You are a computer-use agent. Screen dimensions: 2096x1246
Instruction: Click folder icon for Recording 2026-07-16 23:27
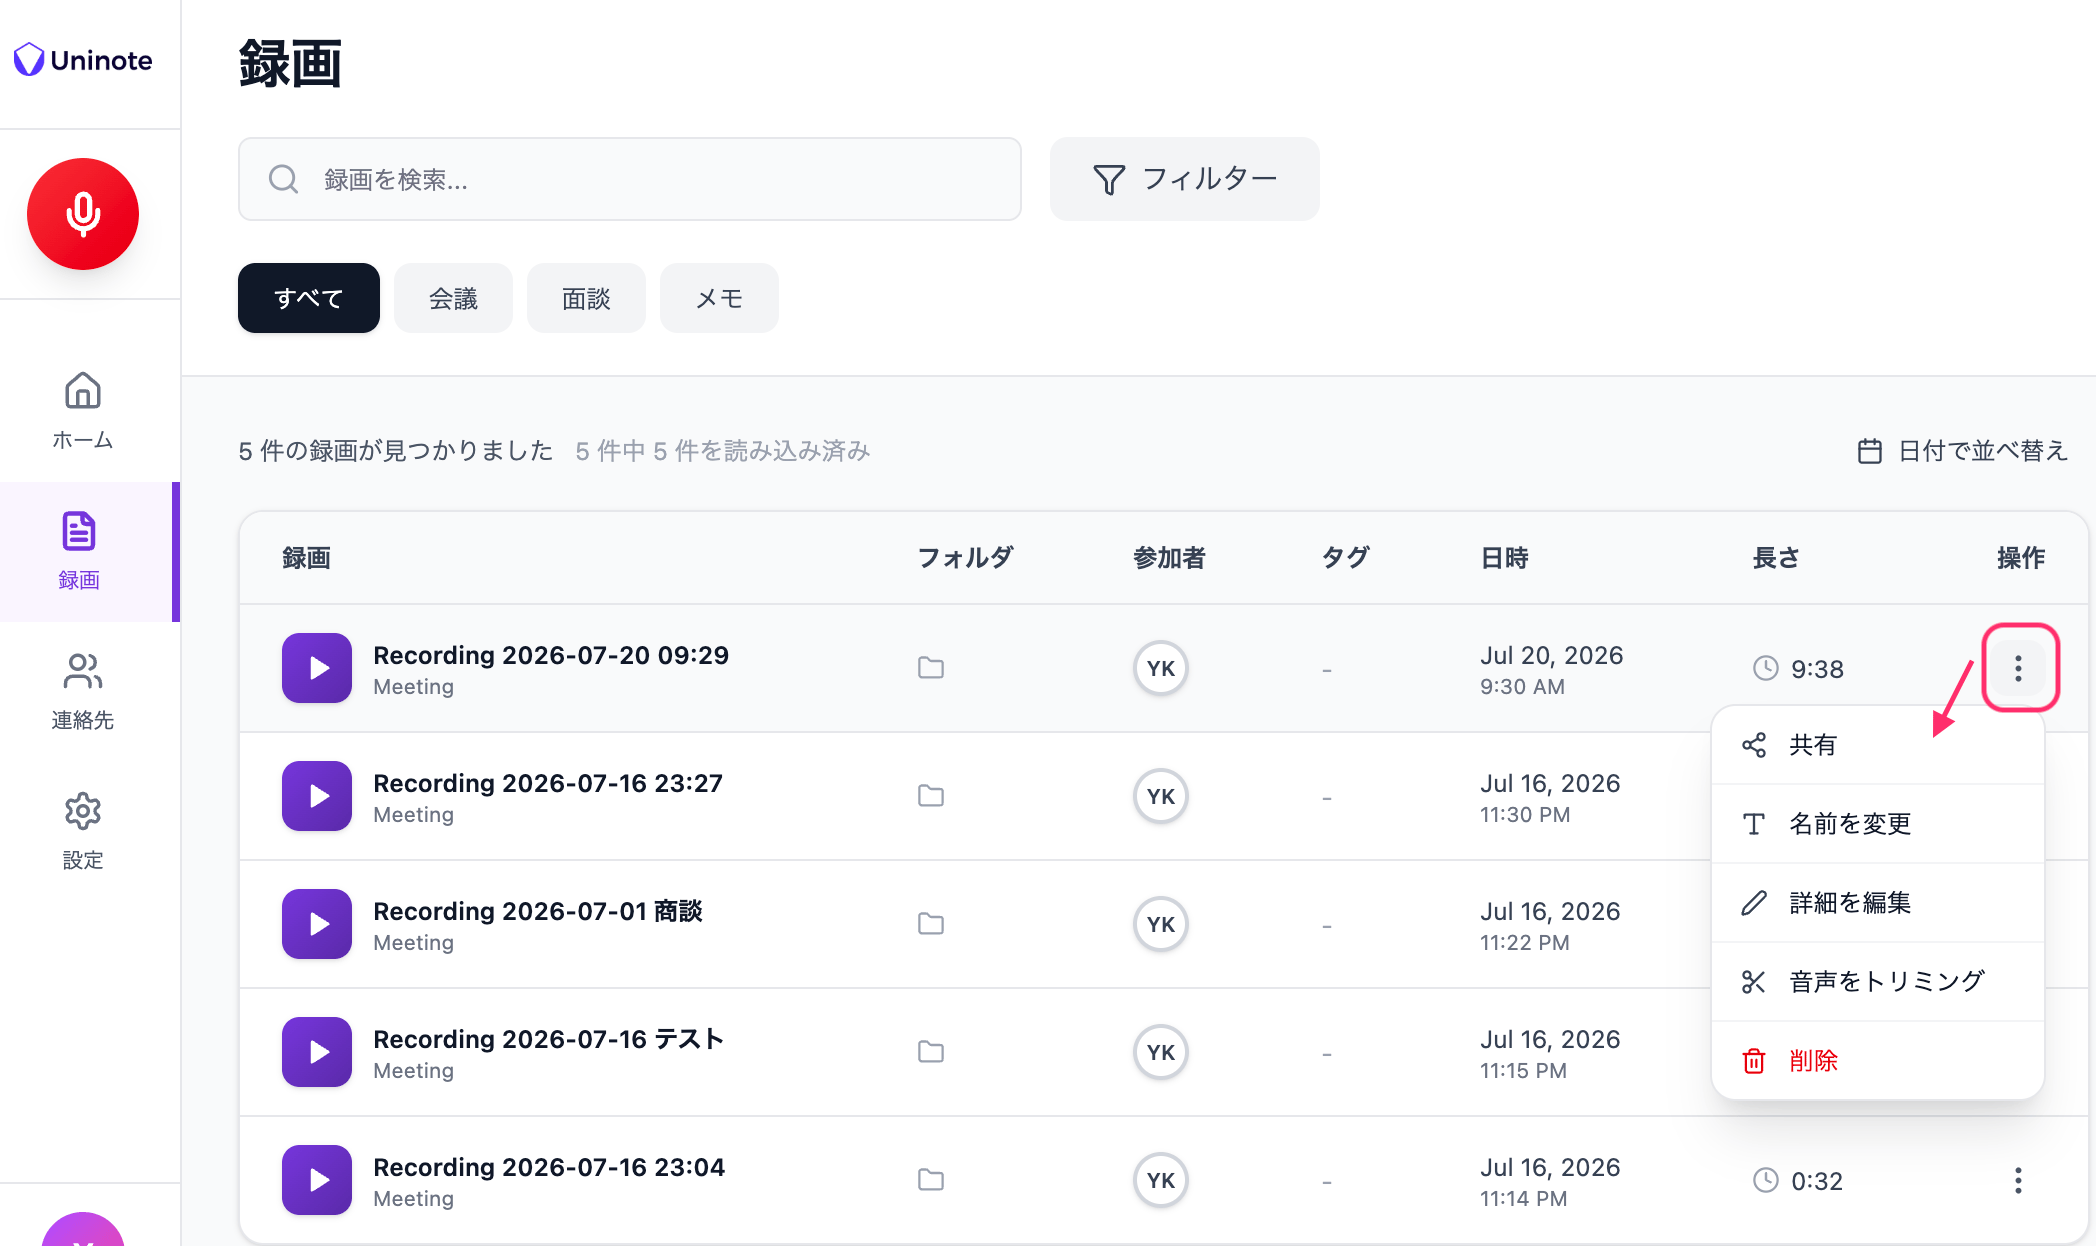tap(931, 796)
